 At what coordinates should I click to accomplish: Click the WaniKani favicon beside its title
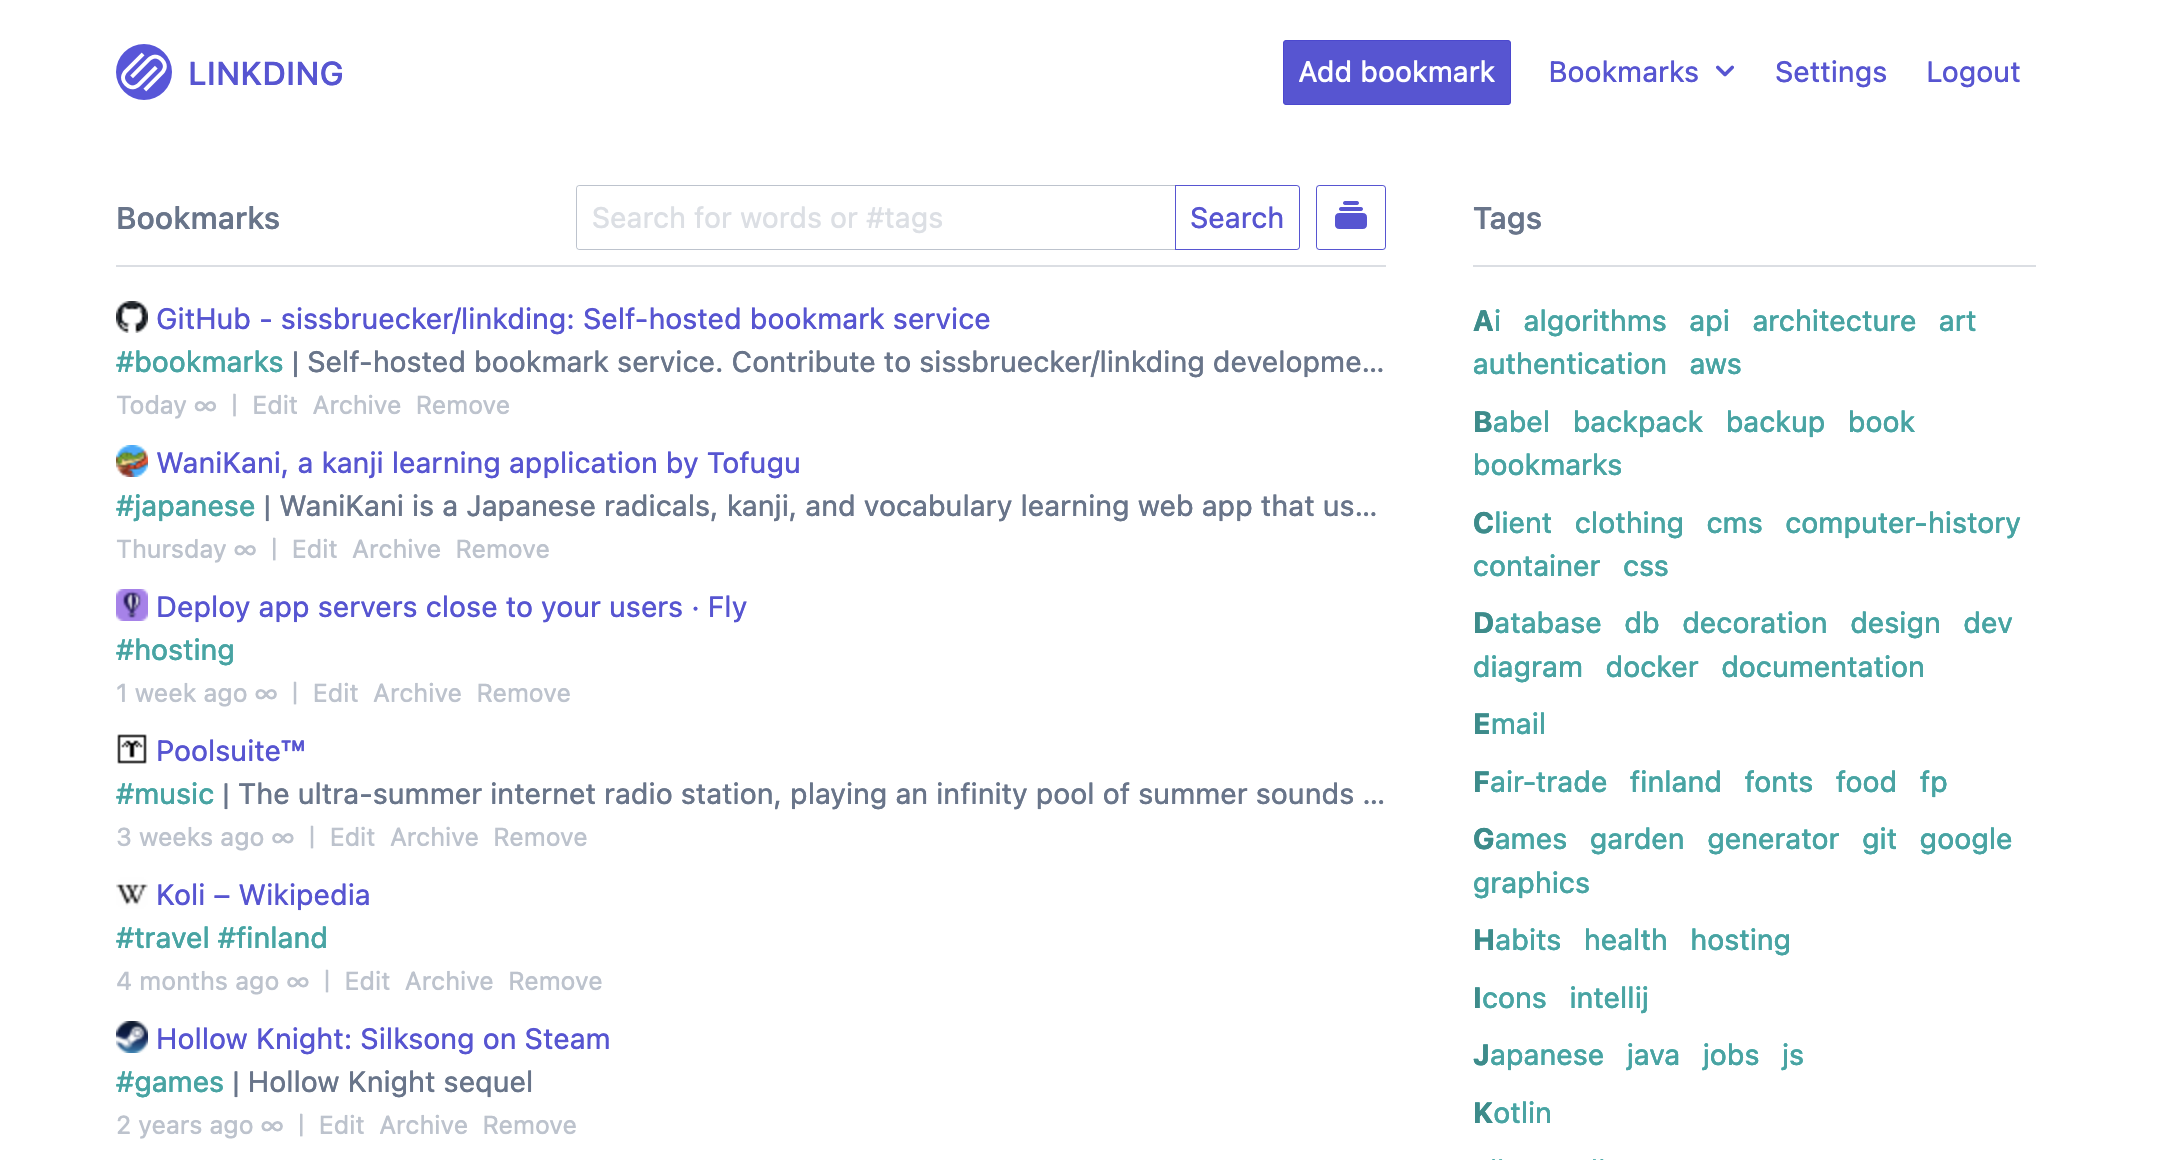pos(131,462)
